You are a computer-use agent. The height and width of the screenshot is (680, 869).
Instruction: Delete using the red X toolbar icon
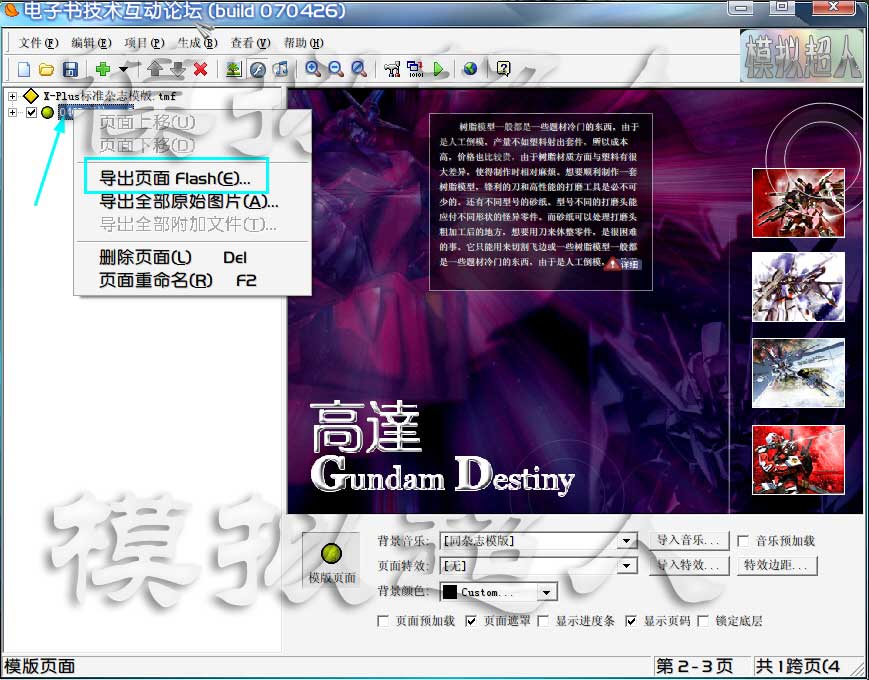point(201,69)
